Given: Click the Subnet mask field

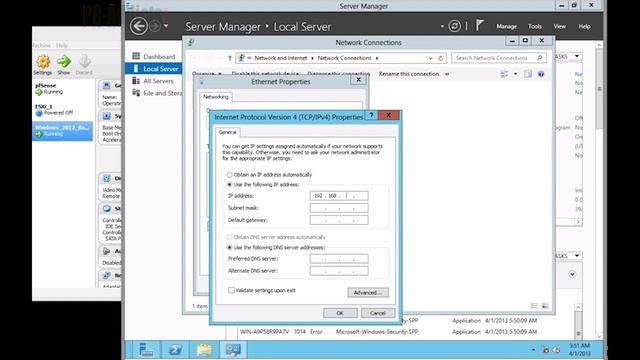Looking at the screenshot, I should tap(339, 208).
